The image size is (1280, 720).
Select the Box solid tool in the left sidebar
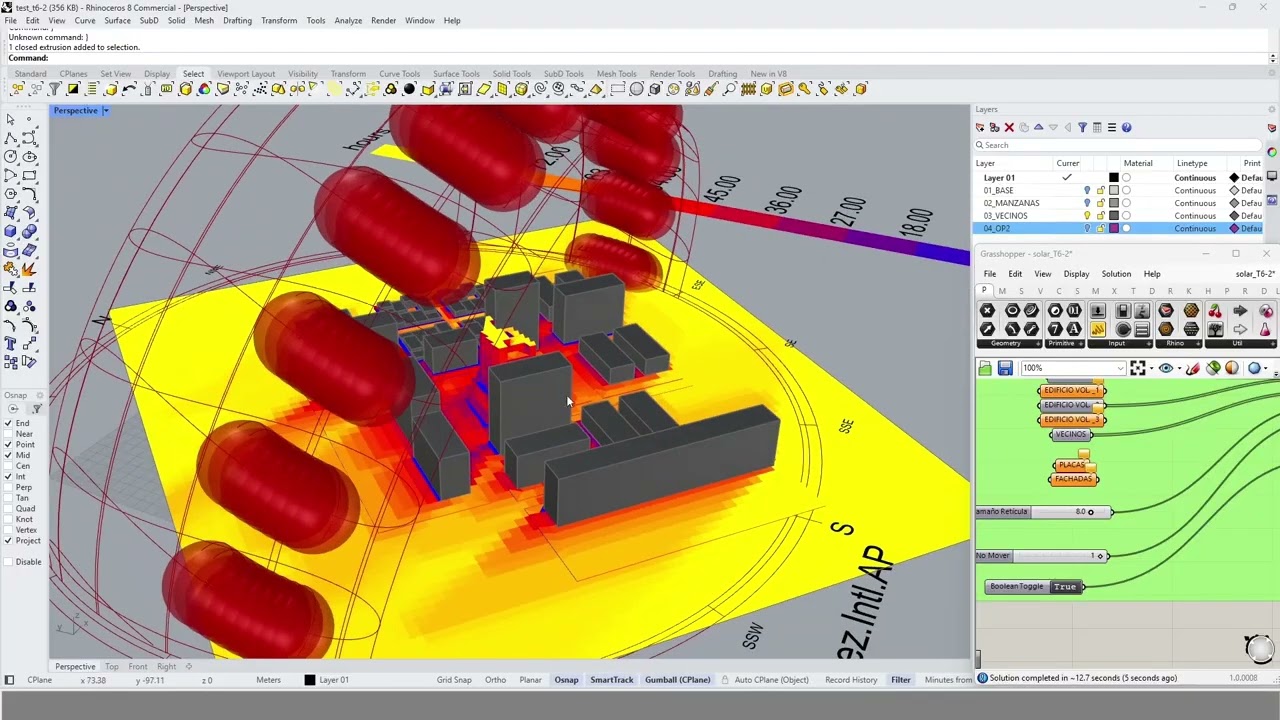click(10, 231)
